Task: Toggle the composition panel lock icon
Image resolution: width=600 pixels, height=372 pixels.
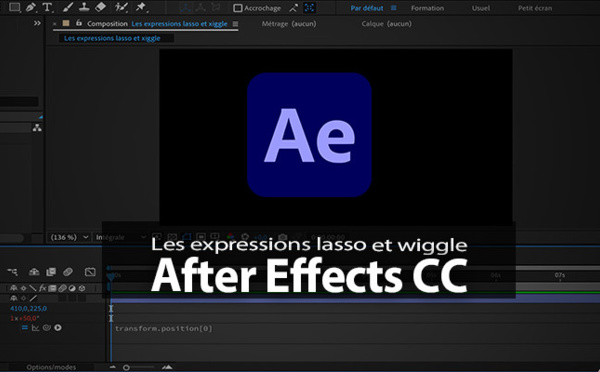Action: click(79, 23)
